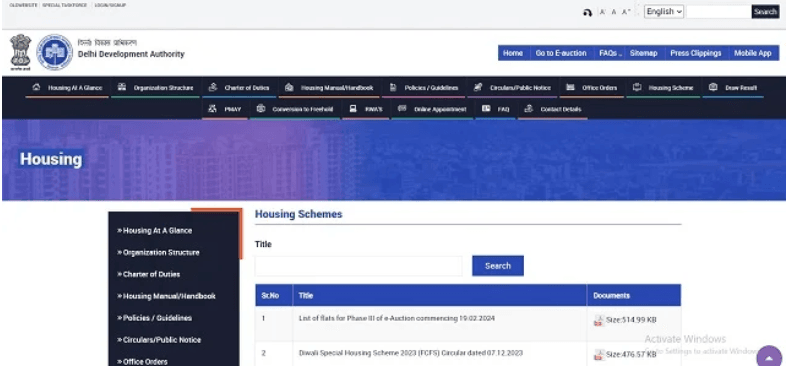Click the Office Orders nav icon

[x=570, y=87]
